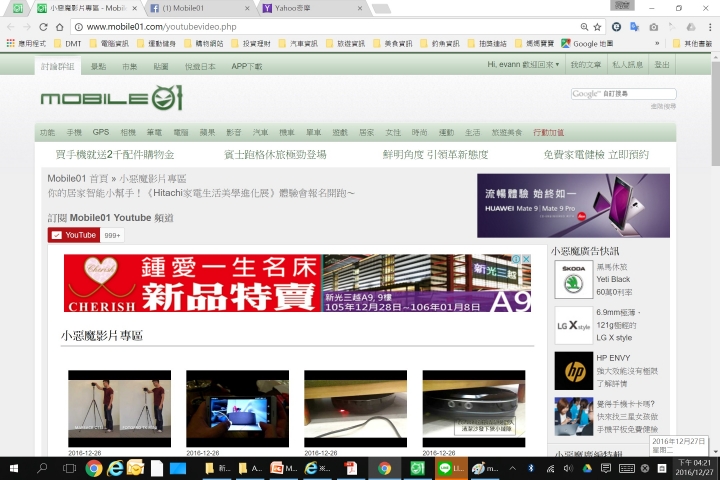Select 手機 in the category menu

pos(74,132)
